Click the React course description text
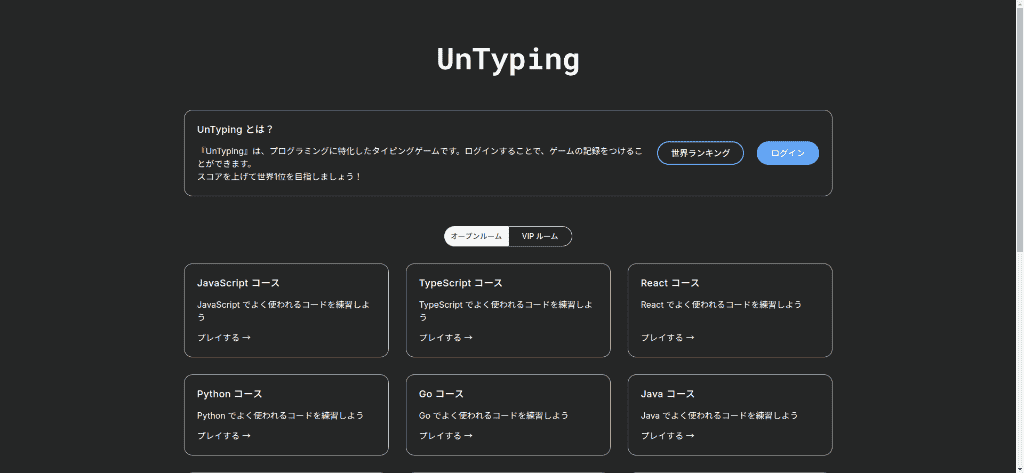Viewport: 1024px width, 473px height. (x=720, y=304)
